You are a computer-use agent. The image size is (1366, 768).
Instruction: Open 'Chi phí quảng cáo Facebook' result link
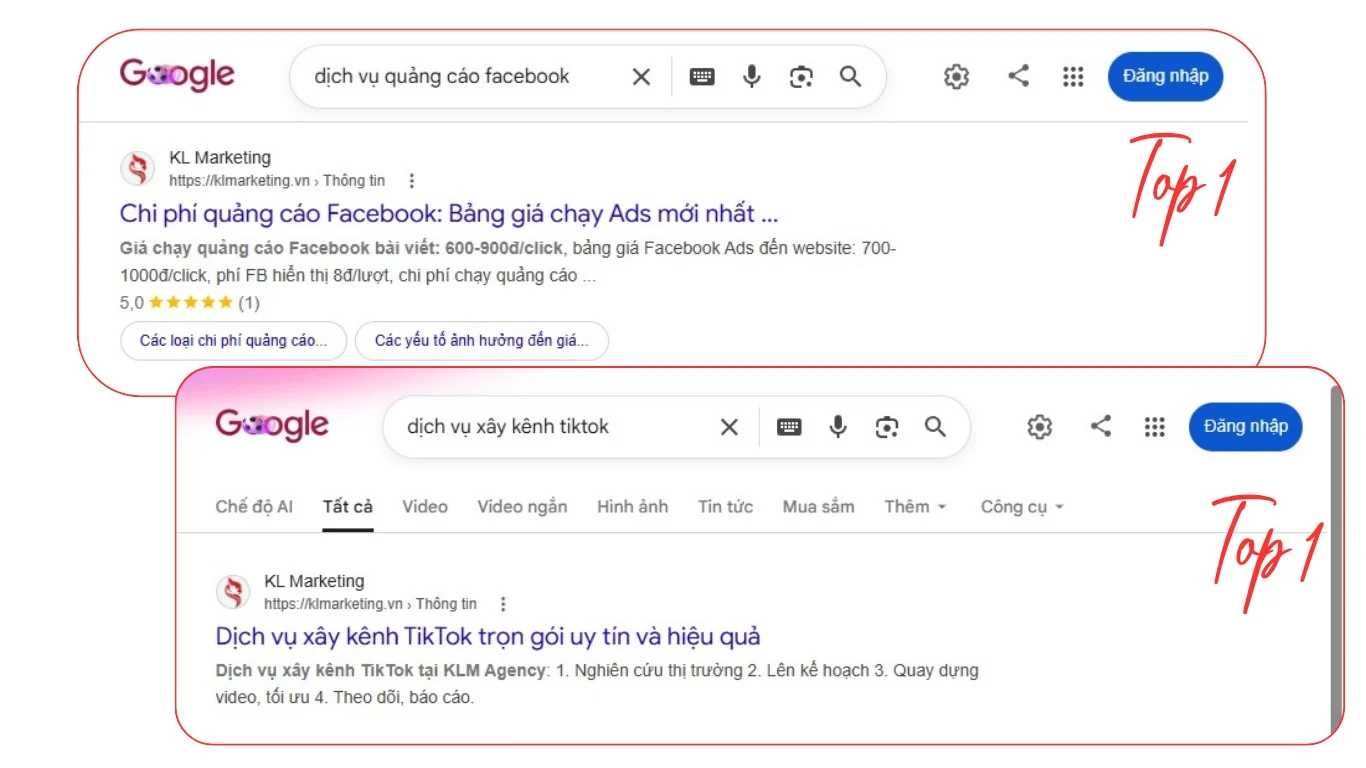[x=449, y=213]
